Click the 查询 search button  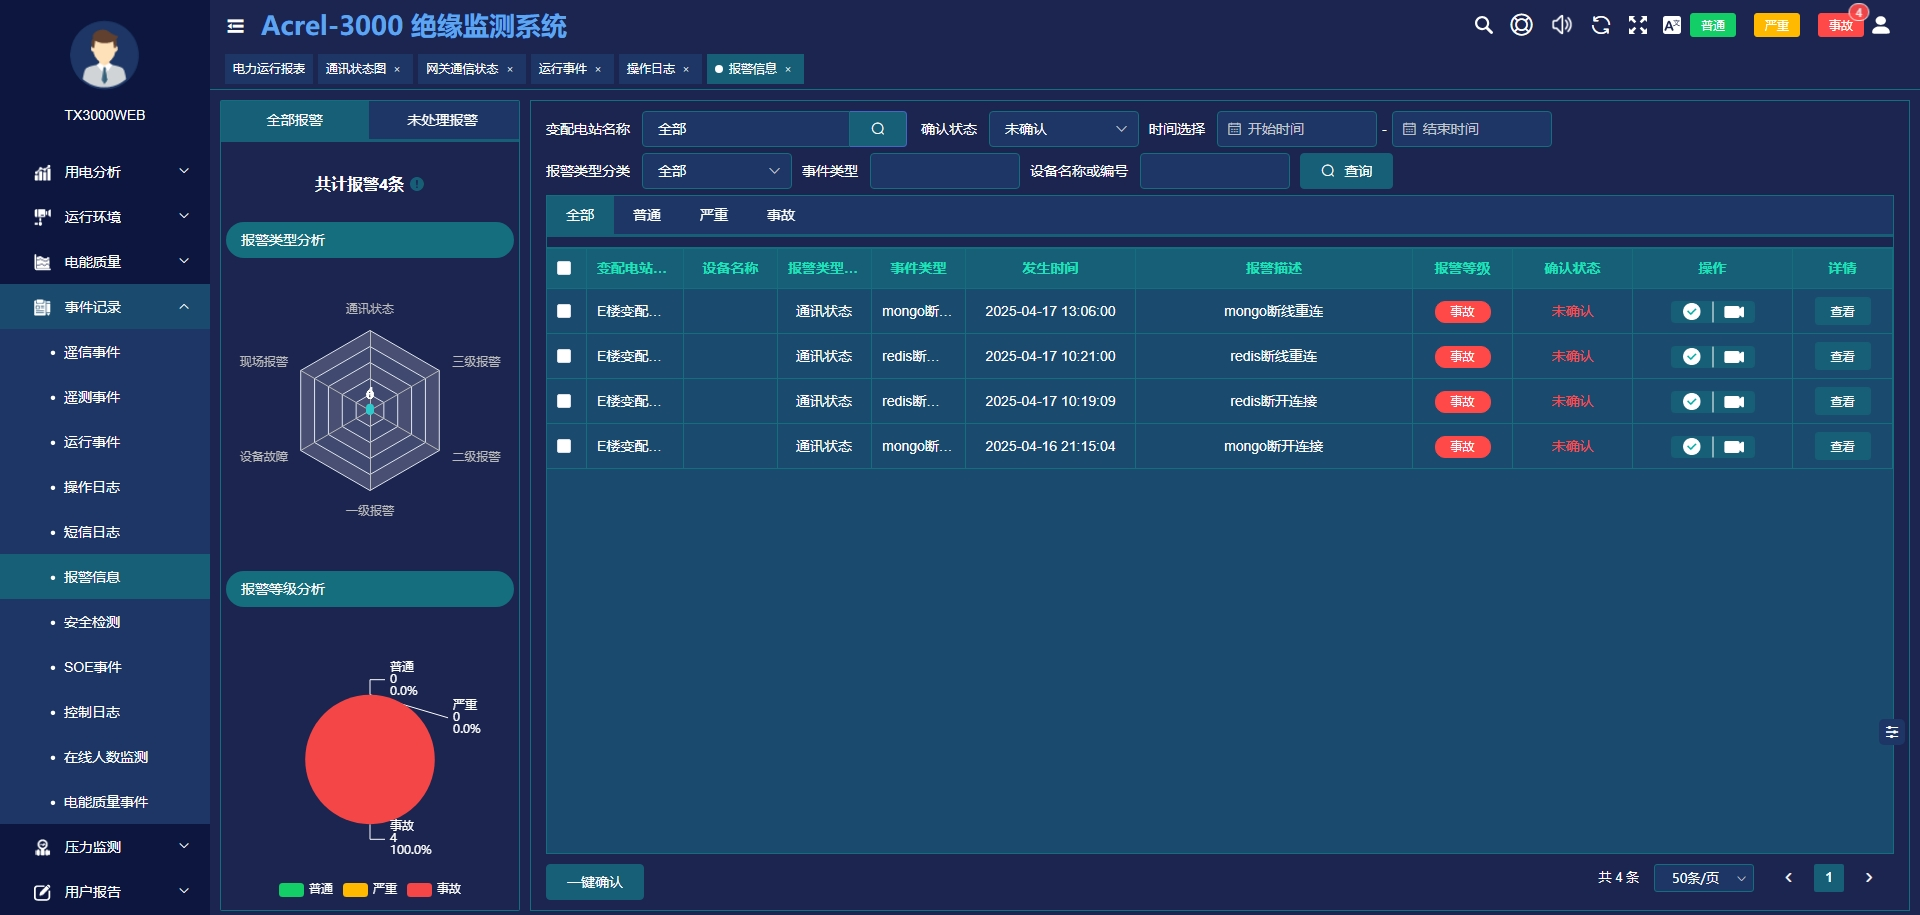(x=1345, y=171)
